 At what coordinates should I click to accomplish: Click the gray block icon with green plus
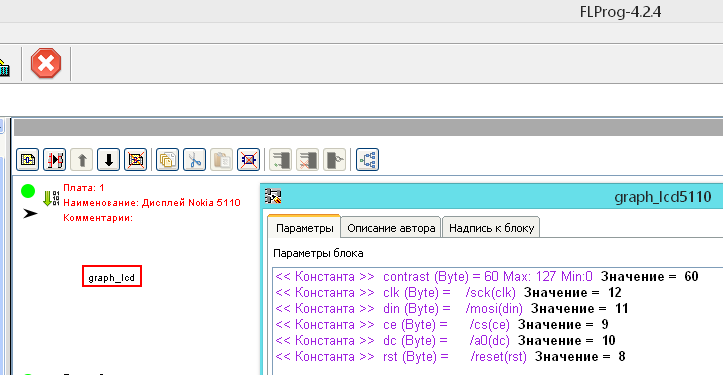point(280,160)
